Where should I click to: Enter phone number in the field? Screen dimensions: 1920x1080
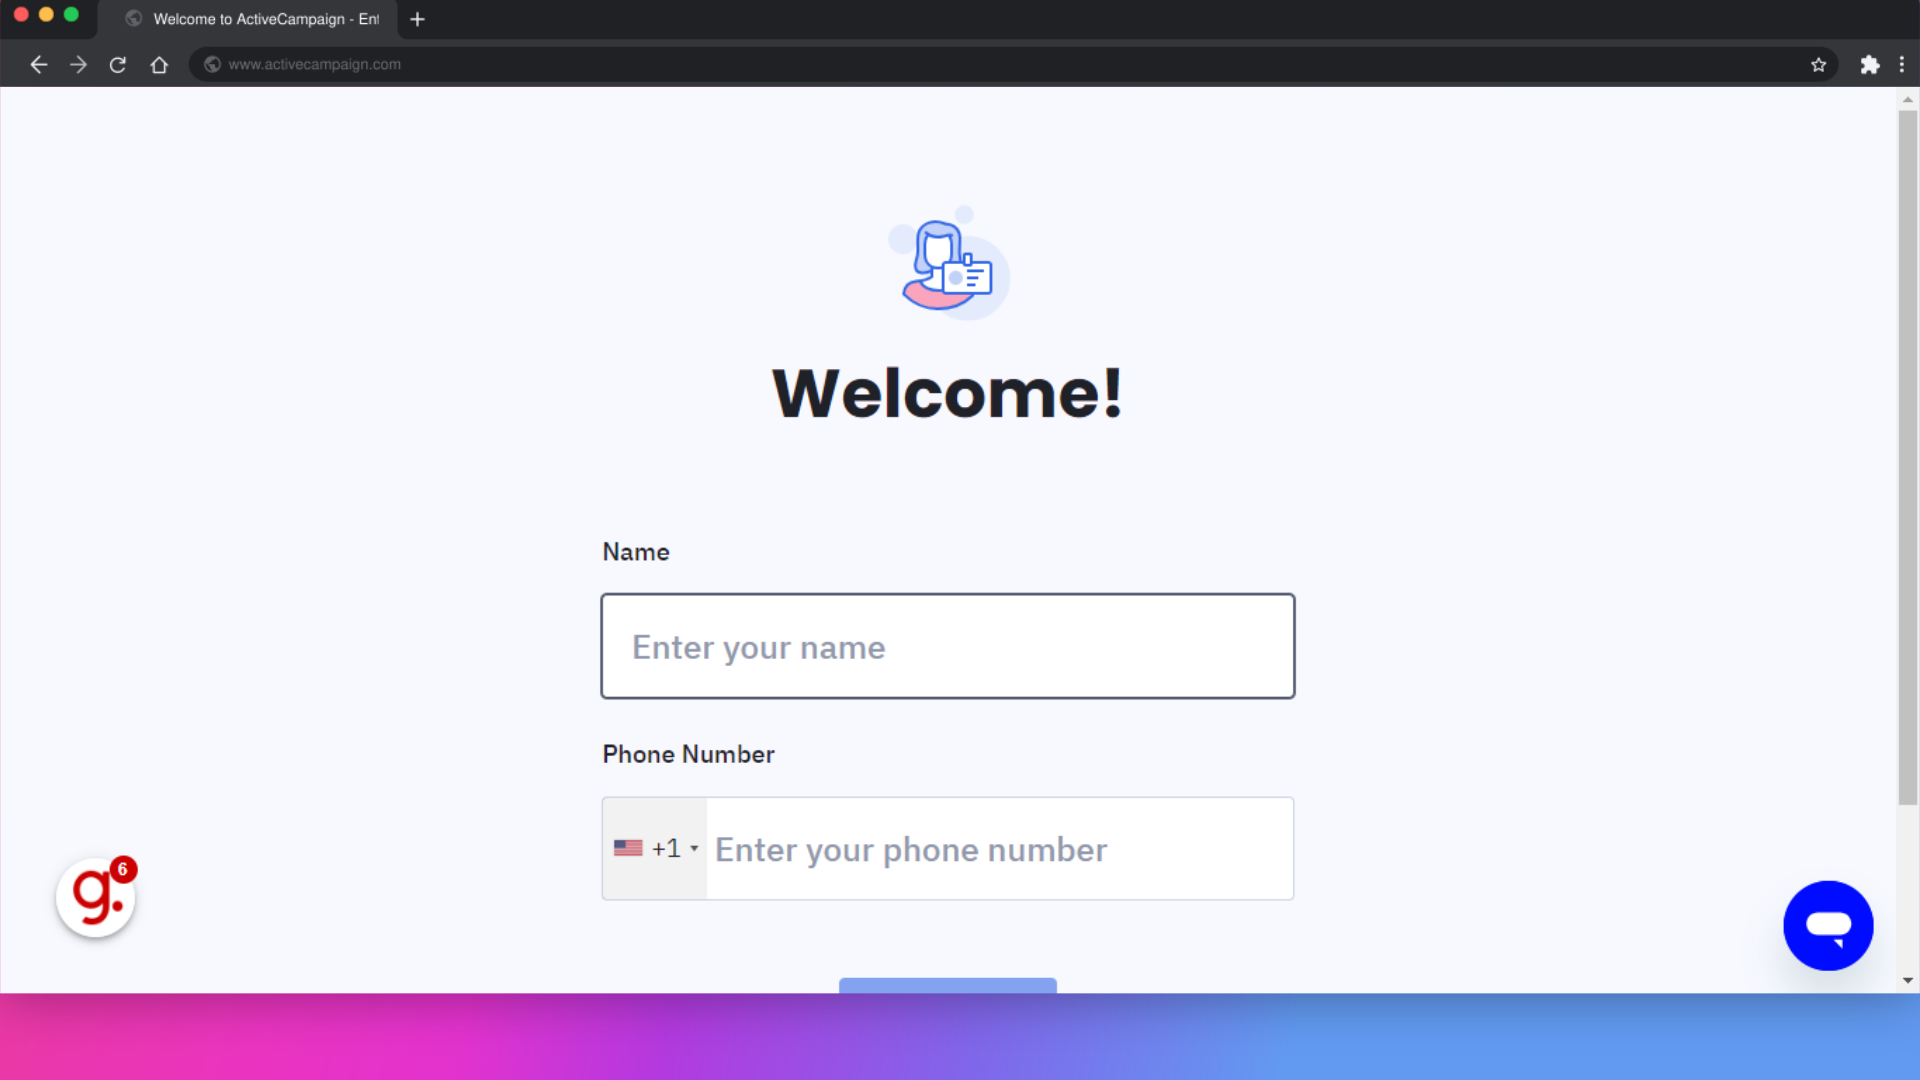point(998,848)
